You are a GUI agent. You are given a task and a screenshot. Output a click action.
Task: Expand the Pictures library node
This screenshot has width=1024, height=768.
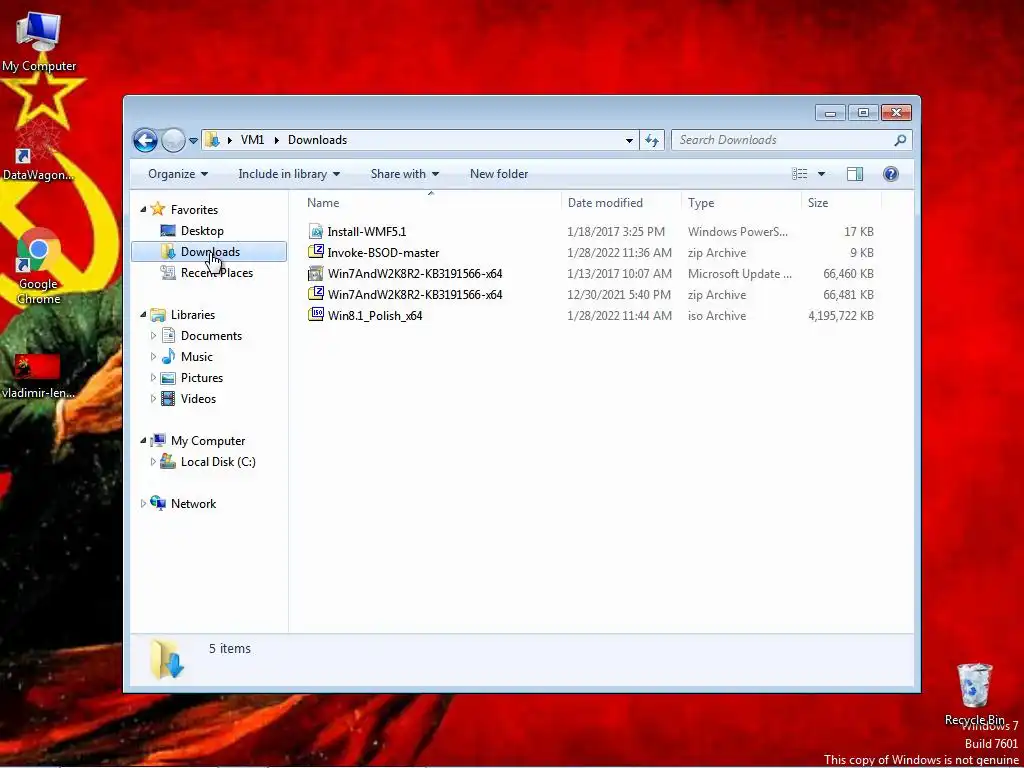tap(153, 377)
